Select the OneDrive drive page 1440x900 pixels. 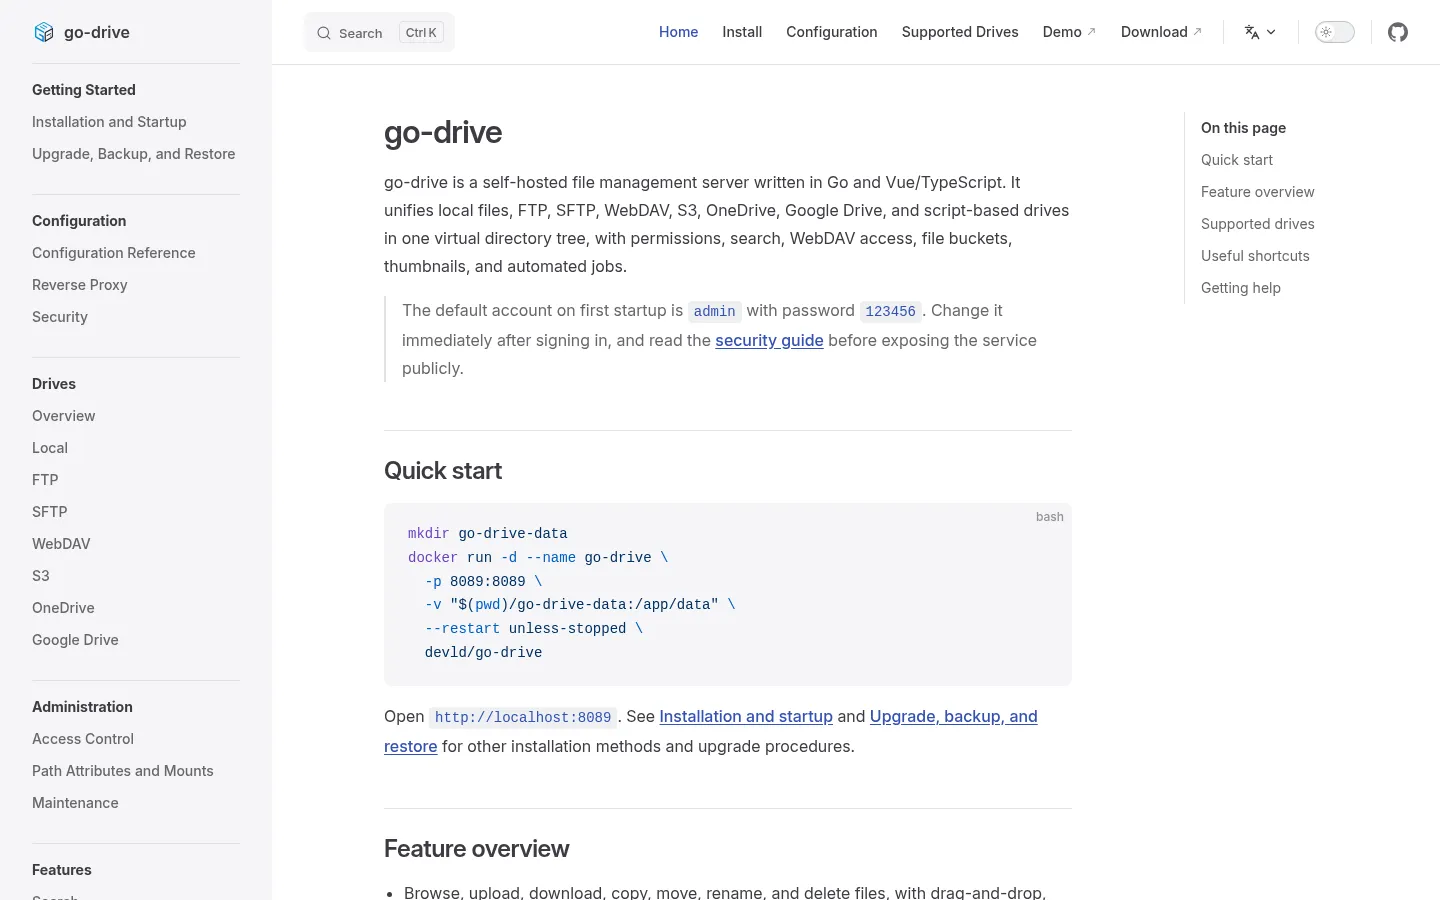pyautogui.click(x=63, y=608)
